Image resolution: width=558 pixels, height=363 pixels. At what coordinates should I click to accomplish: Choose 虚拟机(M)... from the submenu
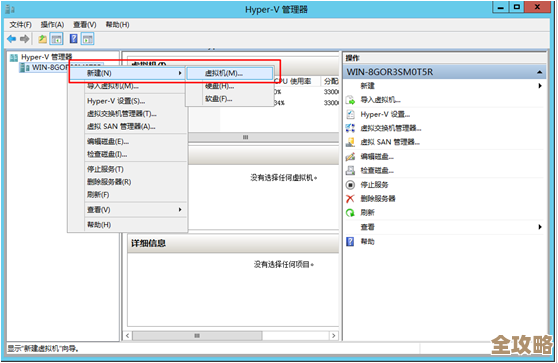230,73
